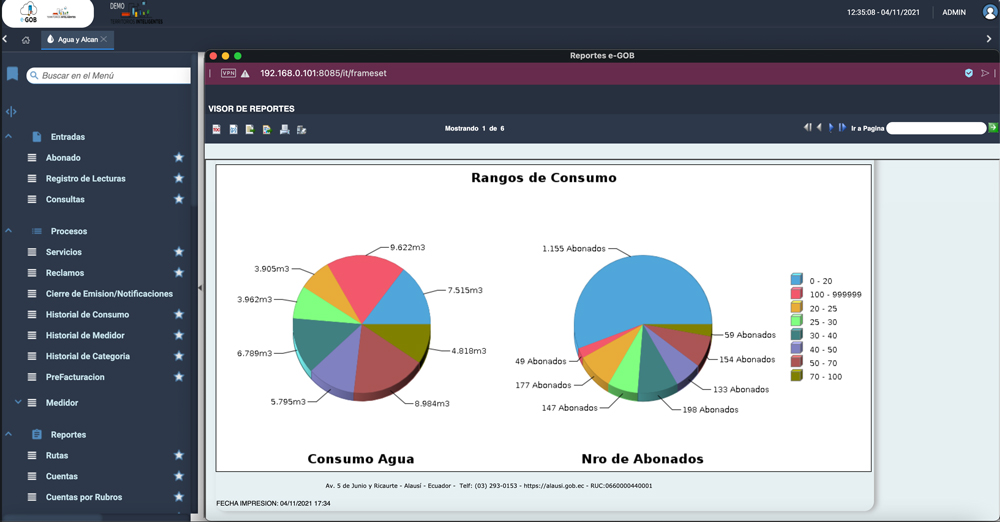Image resolution: width=1000 pixels, height=522 pixels.
Task: Click the 0 - 20 legend color swatch
Action: pos(796,279)
